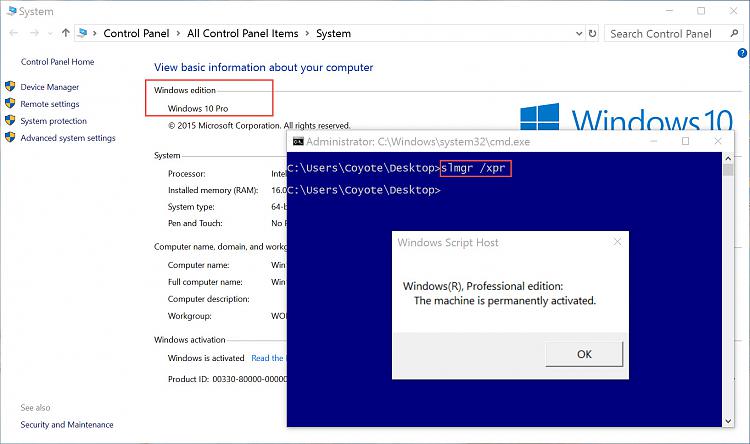Click the 'System type:' label
This screenshot has width=750, height=444.
[x=191, y=207]
